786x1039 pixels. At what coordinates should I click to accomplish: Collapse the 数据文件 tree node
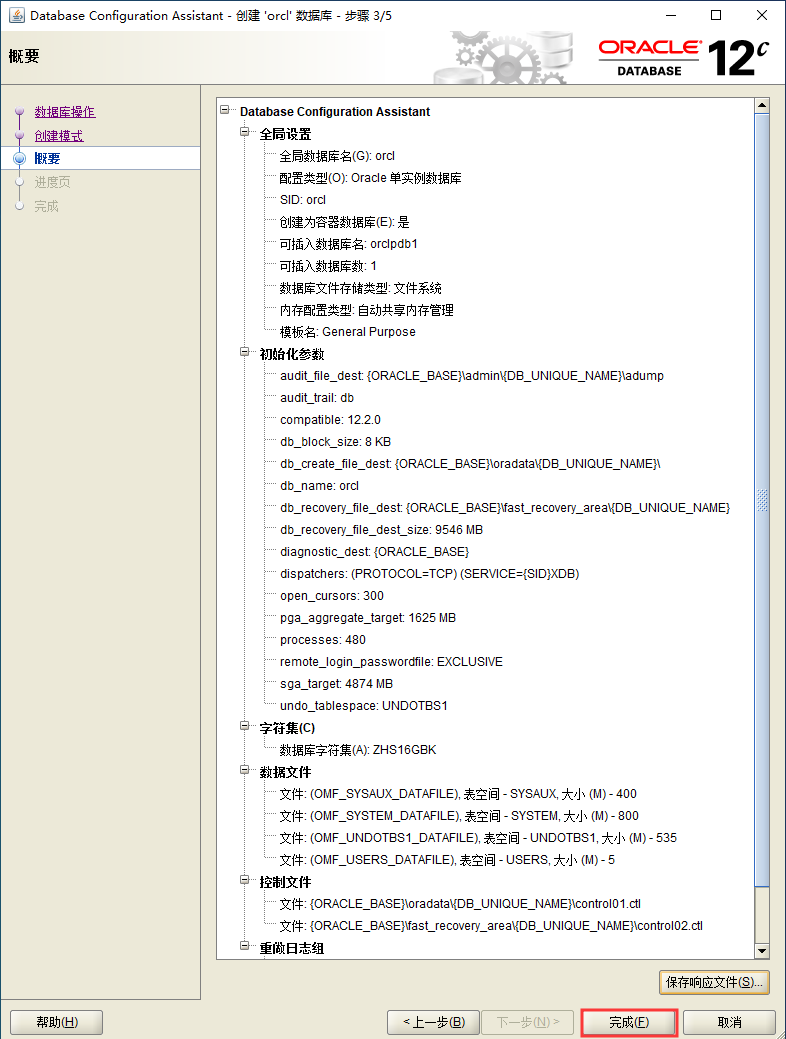pyautogui.click(x=246, y=772)
